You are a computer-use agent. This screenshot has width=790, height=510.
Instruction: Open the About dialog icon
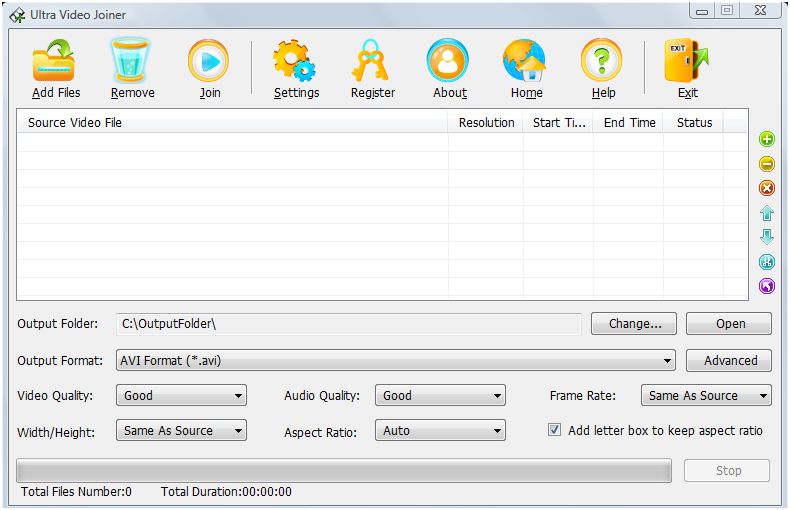(x=447, y=60)
